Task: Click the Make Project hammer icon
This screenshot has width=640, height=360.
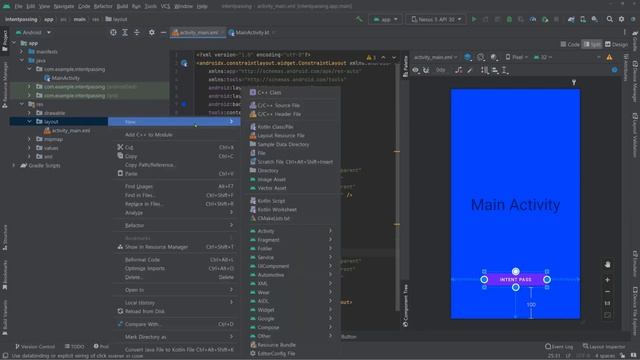Action: point(359,19)
